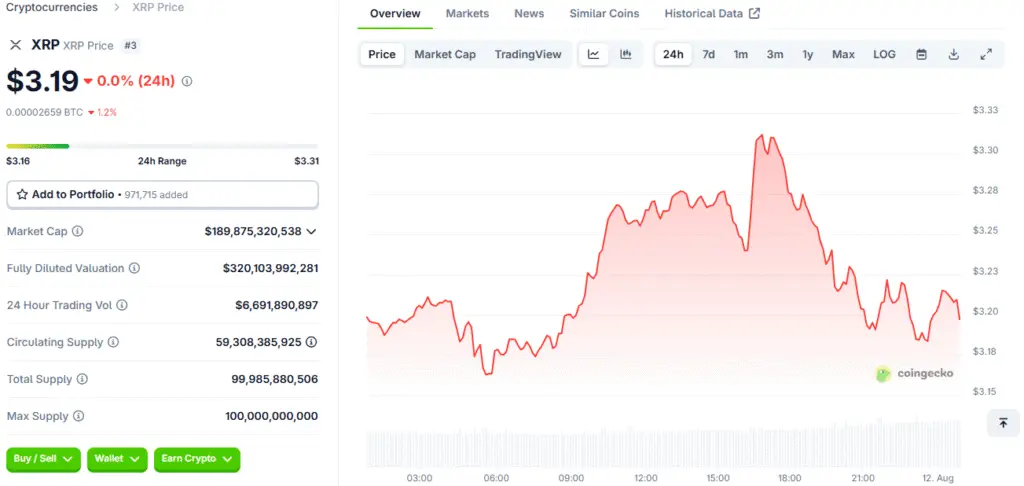
Task: Click the $3.16 range low label
Action: click(x=19, y=161)
